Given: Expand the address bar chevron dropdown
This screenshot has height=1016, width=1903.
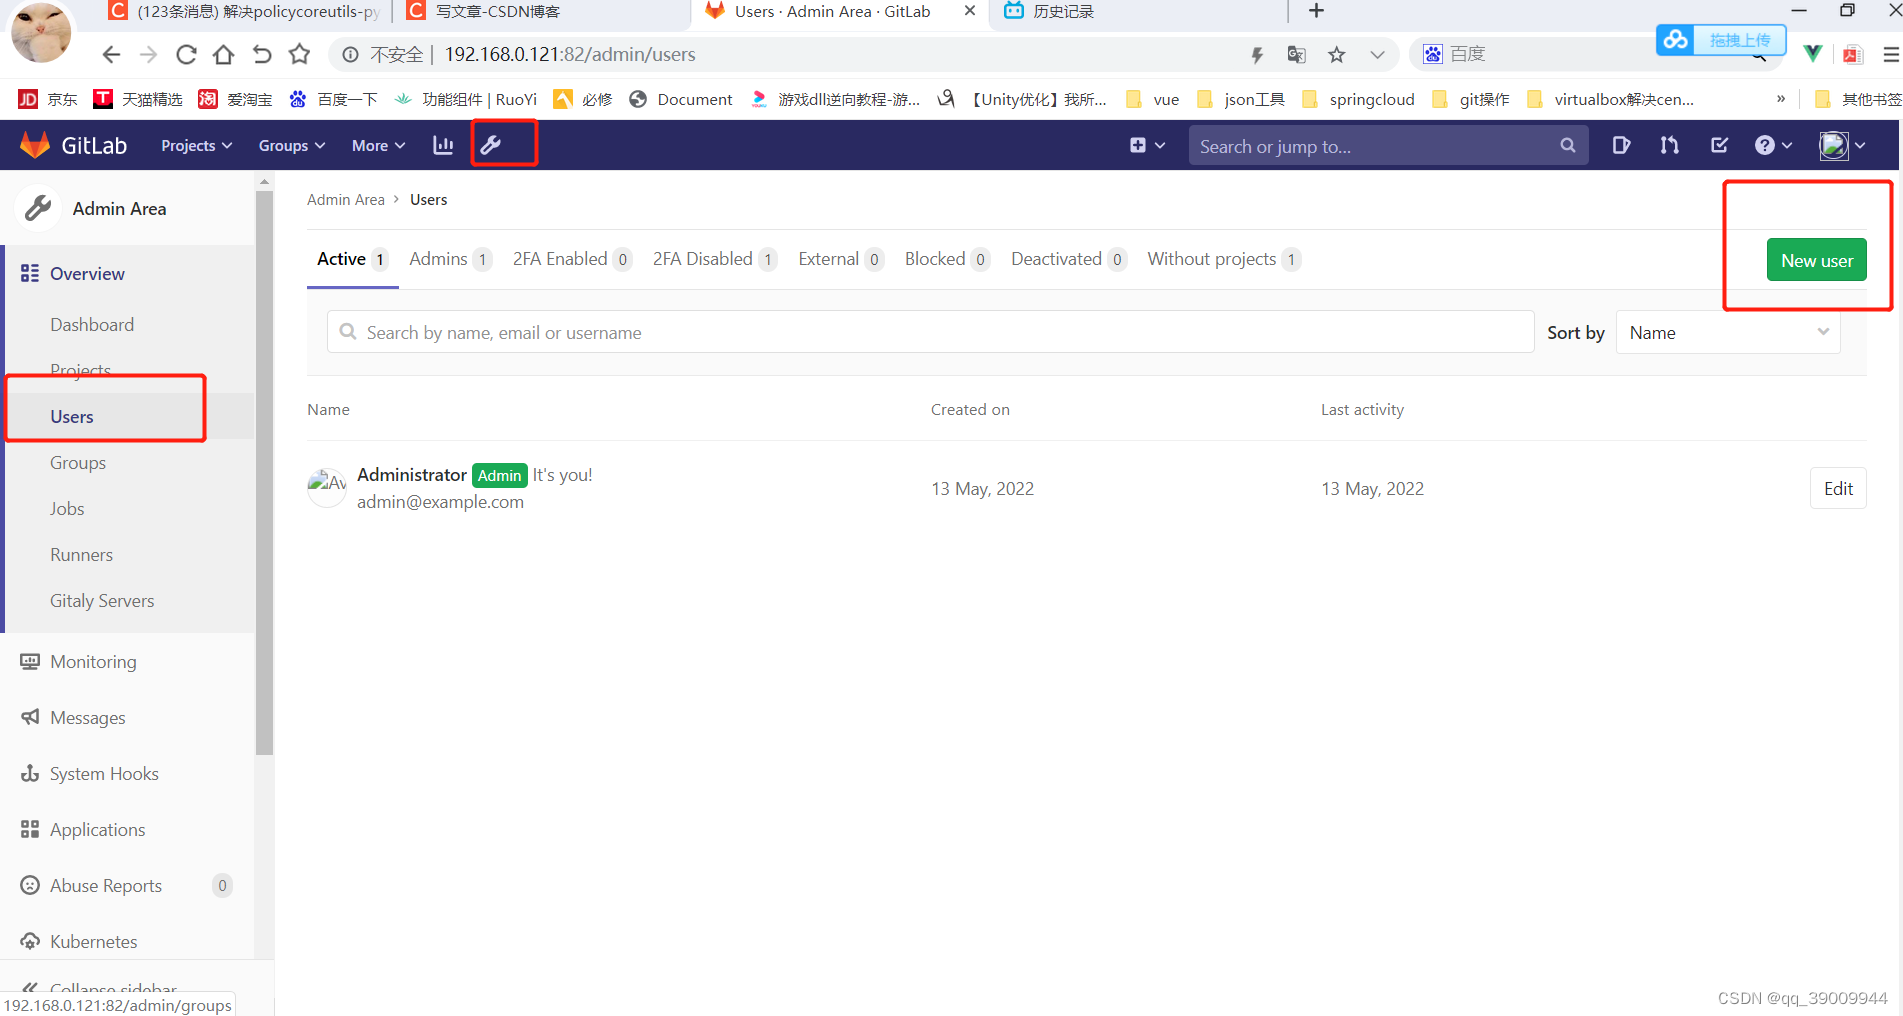Looking at the screenshot, I should (1377, 55).
